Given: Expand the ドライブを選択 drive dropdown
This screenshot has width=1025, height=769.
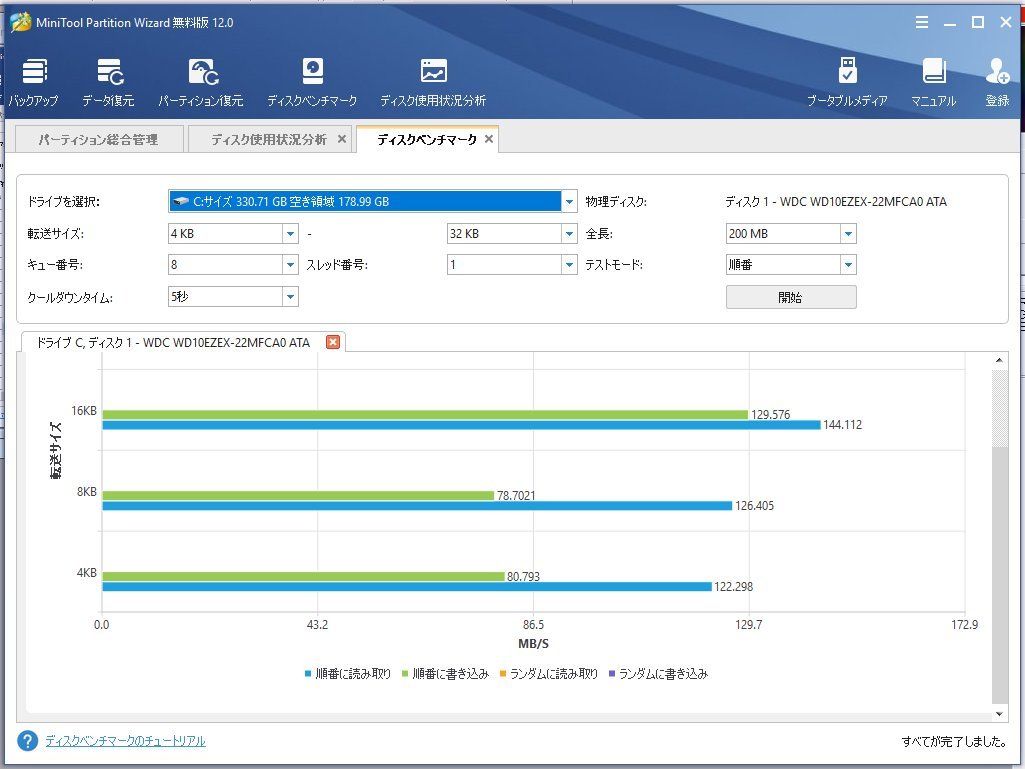Looking at the screenshot, I should [x=569, y=201].
